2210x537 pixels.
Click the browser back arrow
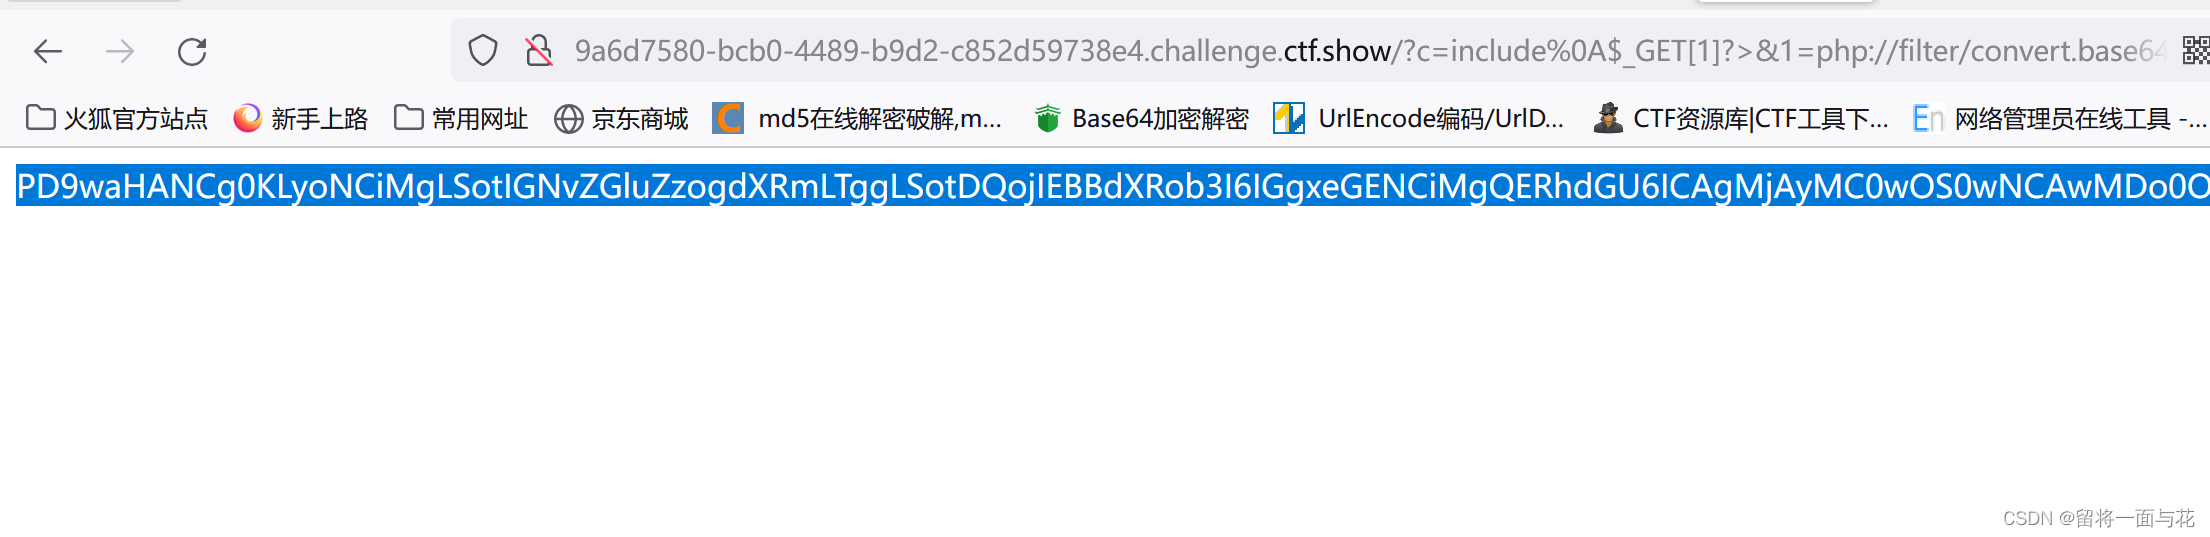[48, 51]
